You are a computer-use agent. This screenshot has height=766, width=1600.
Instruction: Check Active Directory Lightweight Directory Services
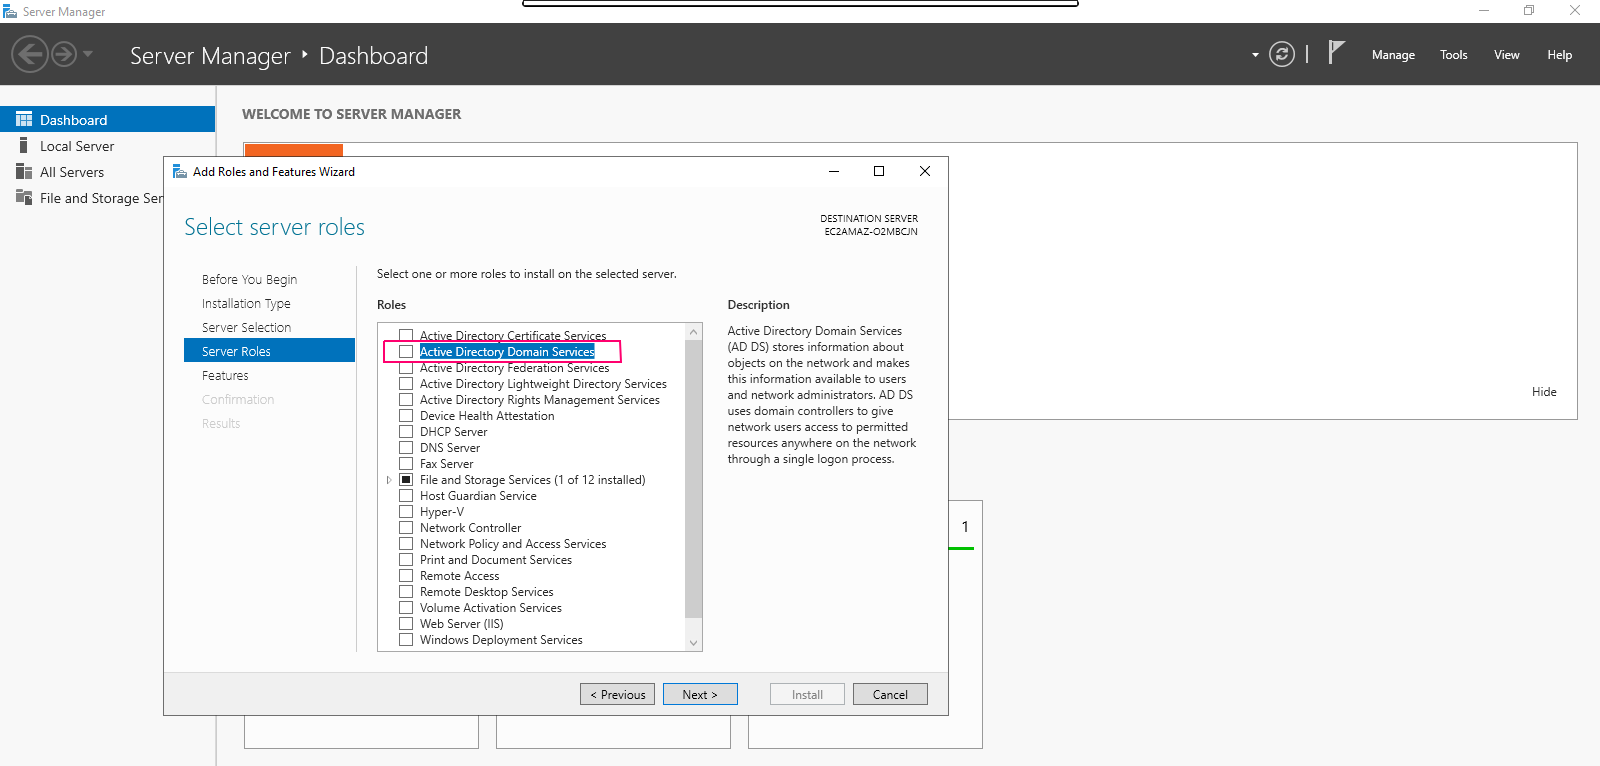tap(406, 384)
